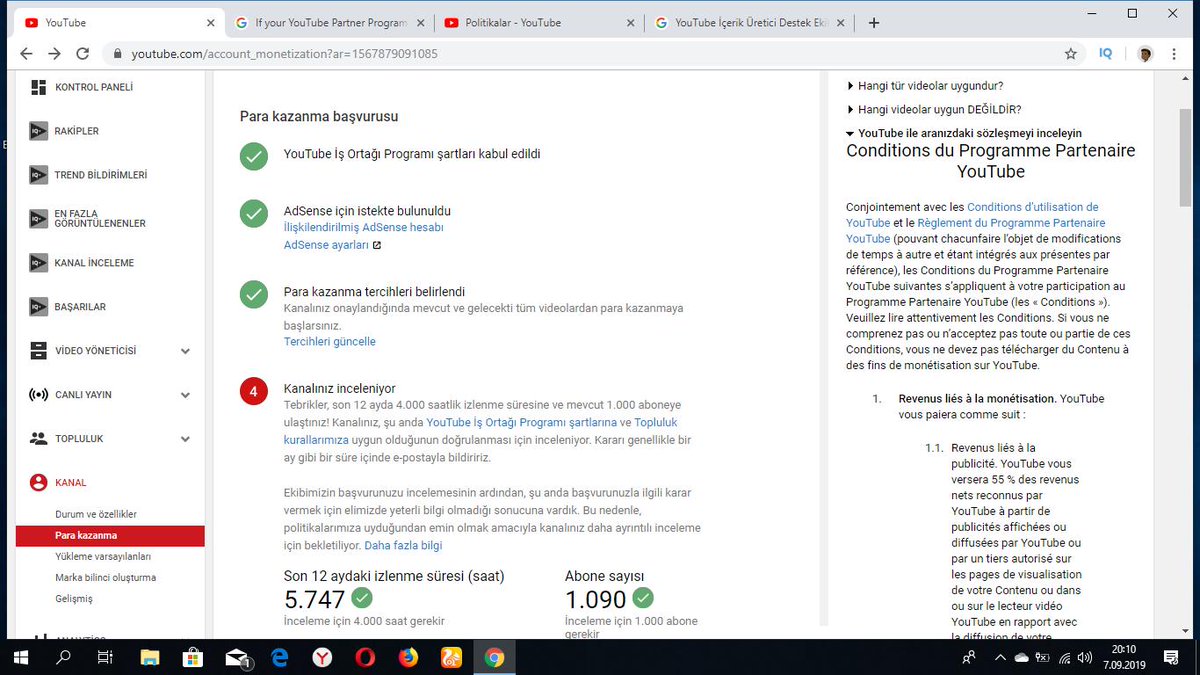Expand the Video Yöneticisi chevron
This screenshot has height=675, width=1200.
pyautogui.click(x=185, y=351)
